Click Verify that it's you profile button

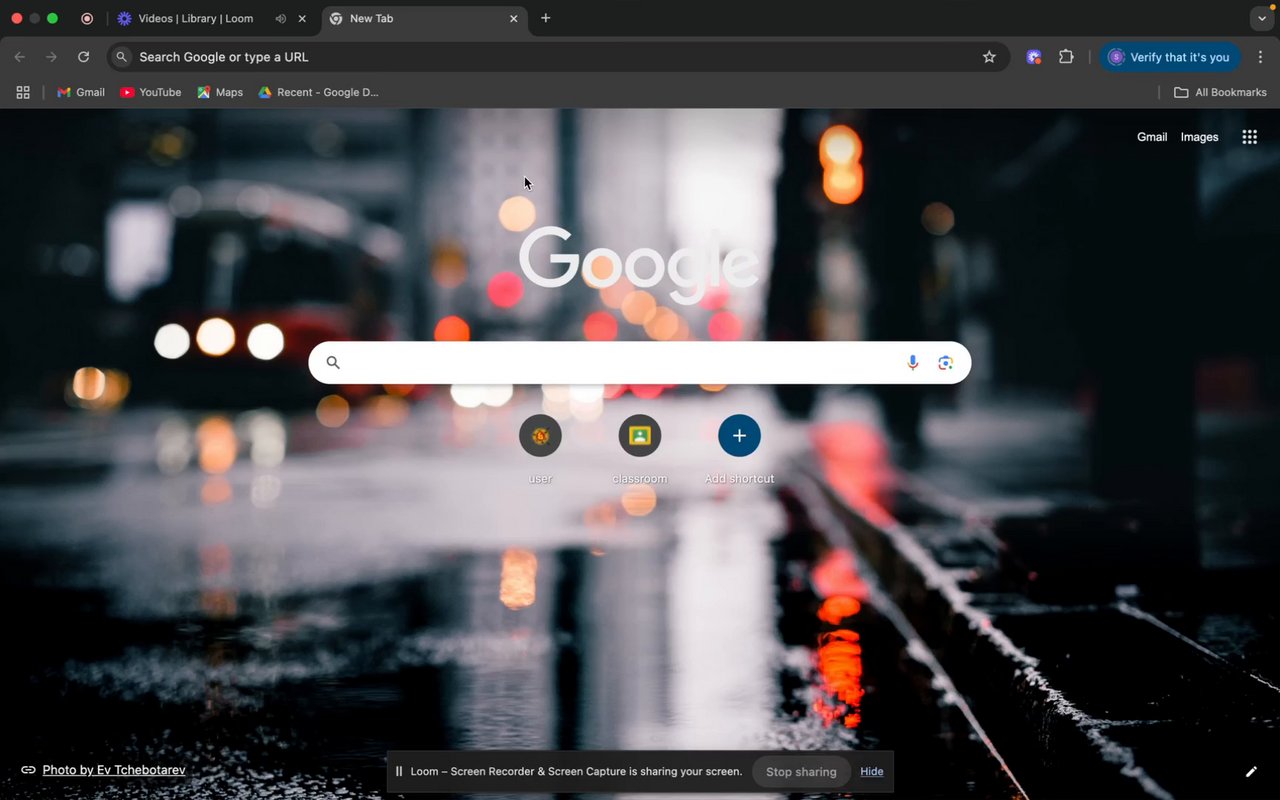(1170, 57)
